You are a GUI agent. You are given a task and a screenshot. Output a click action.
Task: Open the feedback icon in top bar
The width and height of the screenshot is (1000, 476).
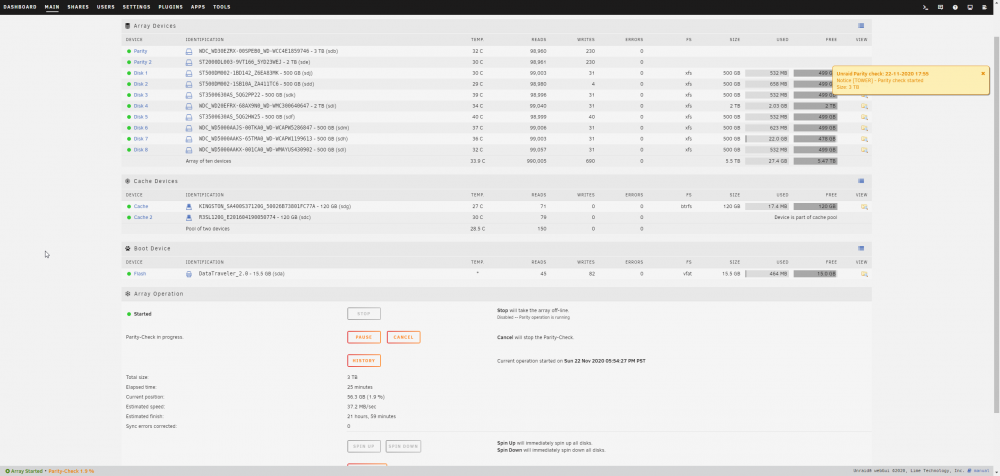tap(940, 7)
